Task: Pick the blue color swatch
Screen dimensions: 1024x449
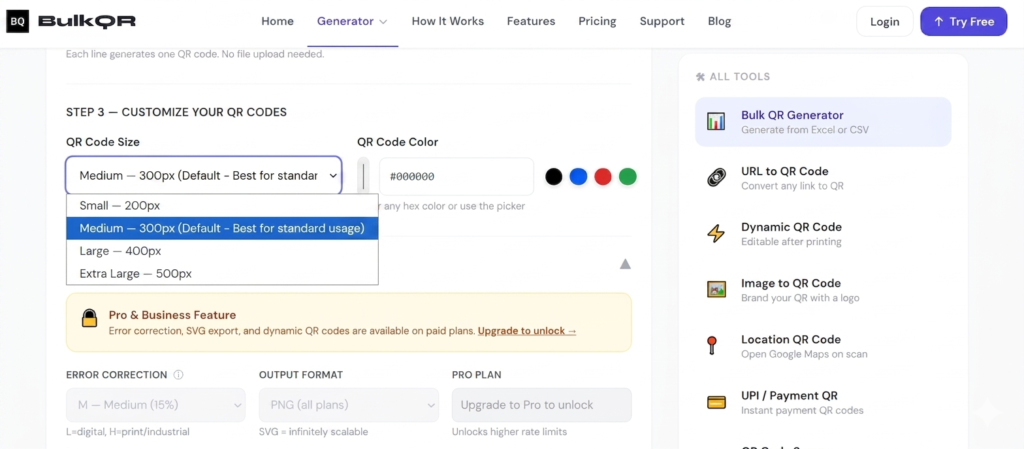Action: coord(579,176)
